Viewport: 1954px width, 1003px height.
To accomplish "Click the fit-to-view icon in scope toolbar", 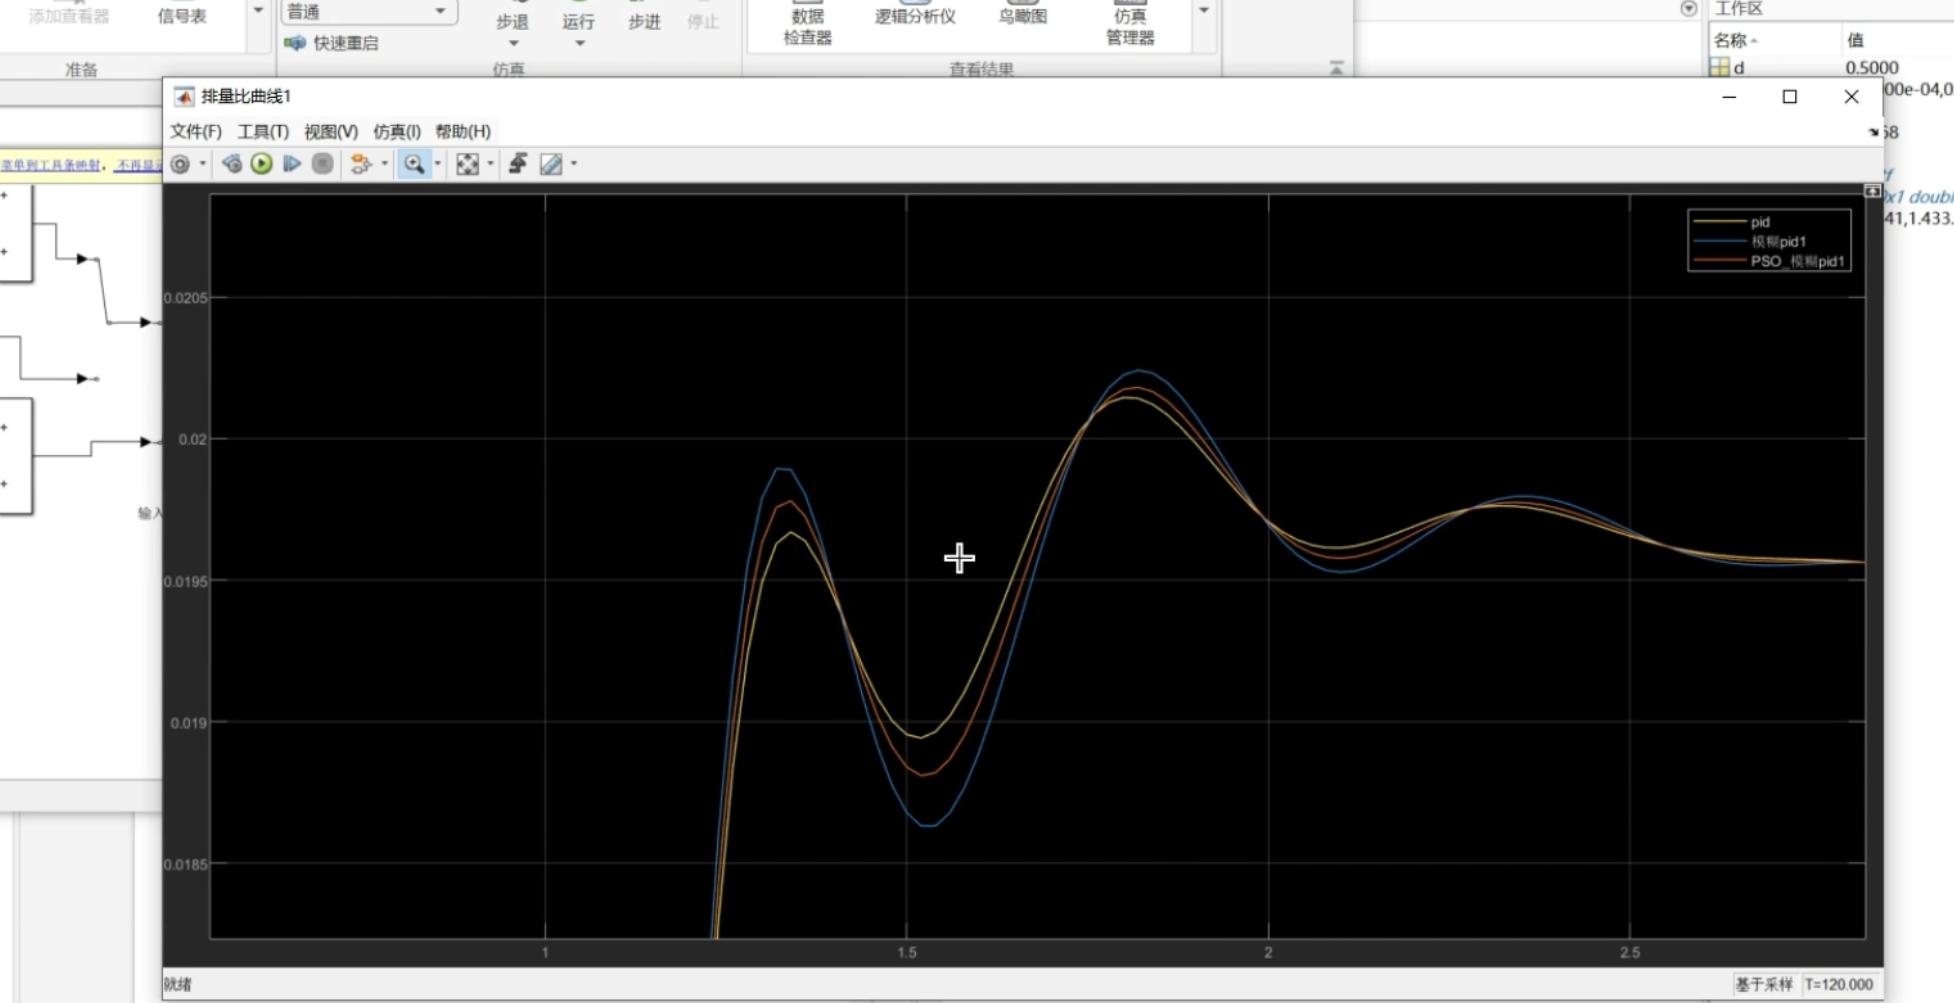I will [466, 164].
